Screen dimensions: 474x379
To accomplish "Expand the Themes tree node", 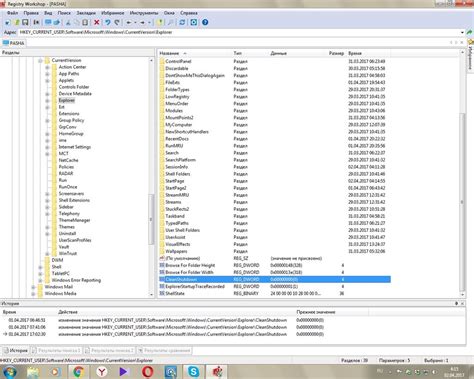I will (47, 227).
